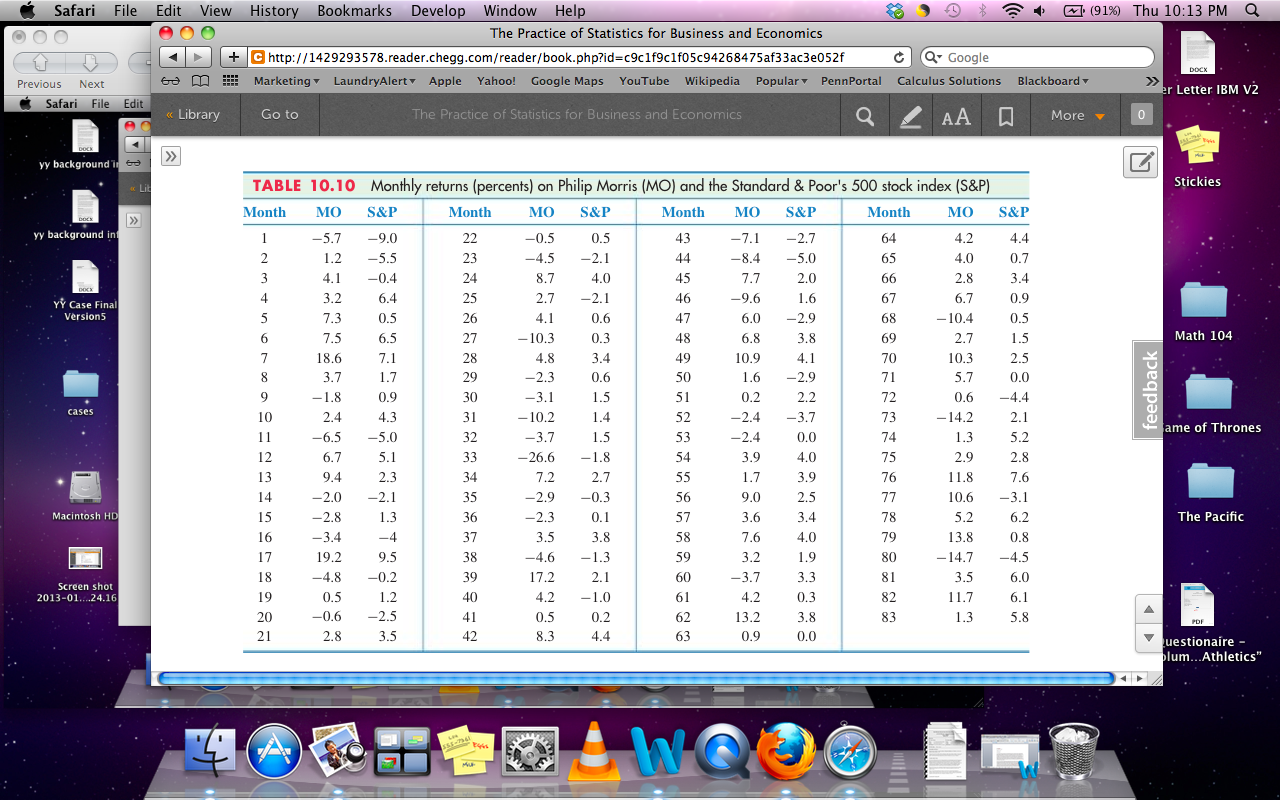Click the Wi-Fi status icon
This screenshot has width=1280, height=800.
click(x=1012, y=10)
